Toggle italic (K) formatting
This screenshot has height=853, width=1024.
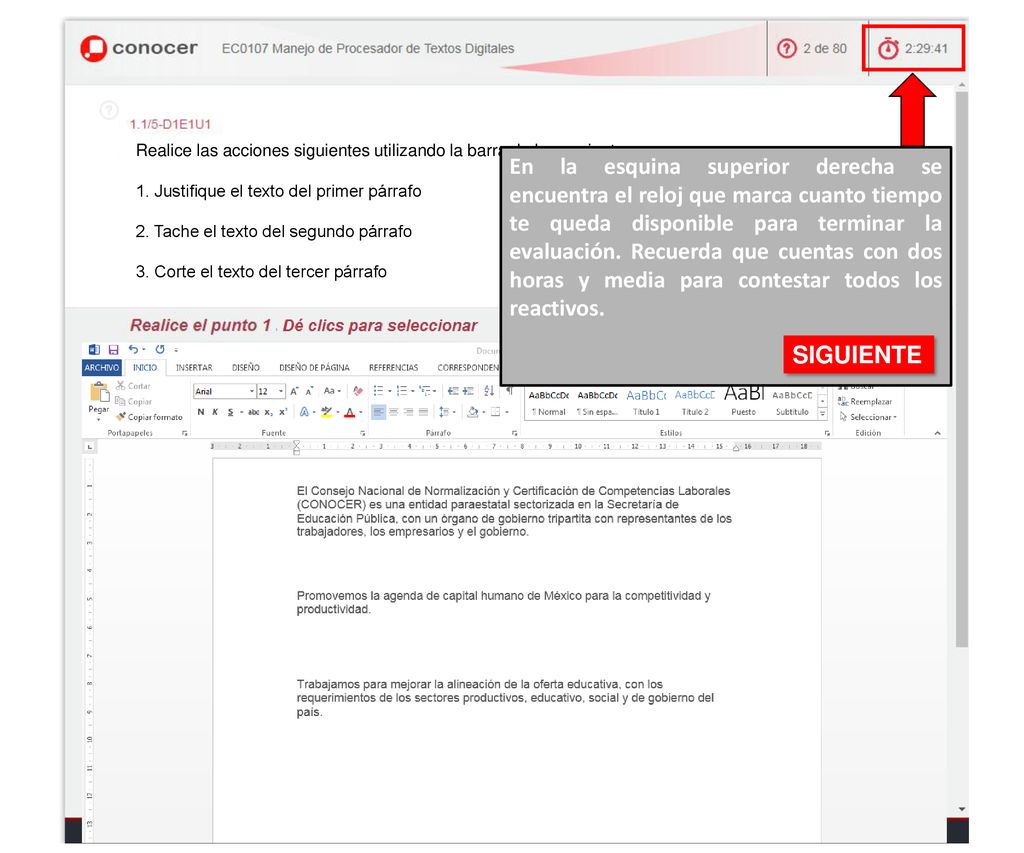click(x=215, y=412)
